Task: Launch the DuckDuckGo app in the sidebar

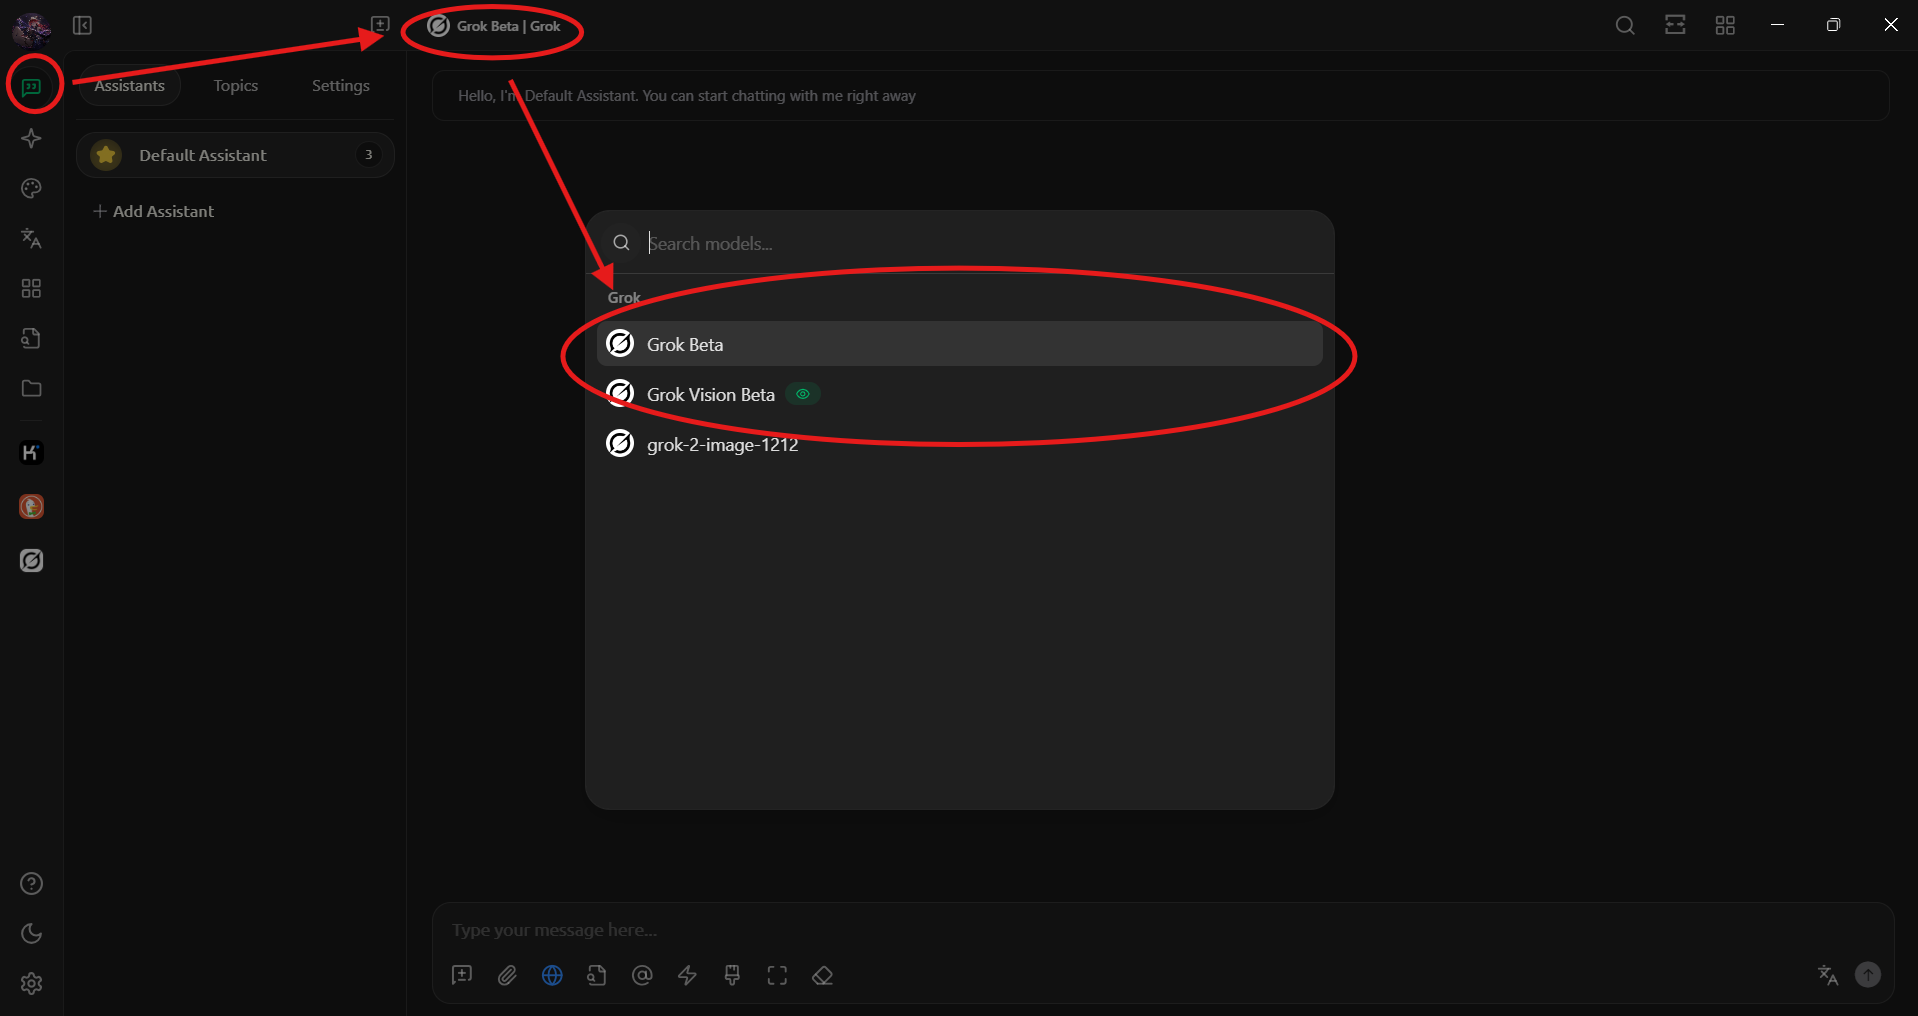Action: tap(32, 507)
